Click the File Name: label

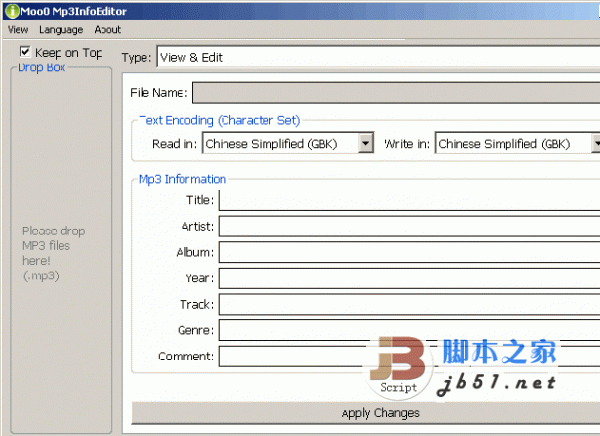point(158,93)
